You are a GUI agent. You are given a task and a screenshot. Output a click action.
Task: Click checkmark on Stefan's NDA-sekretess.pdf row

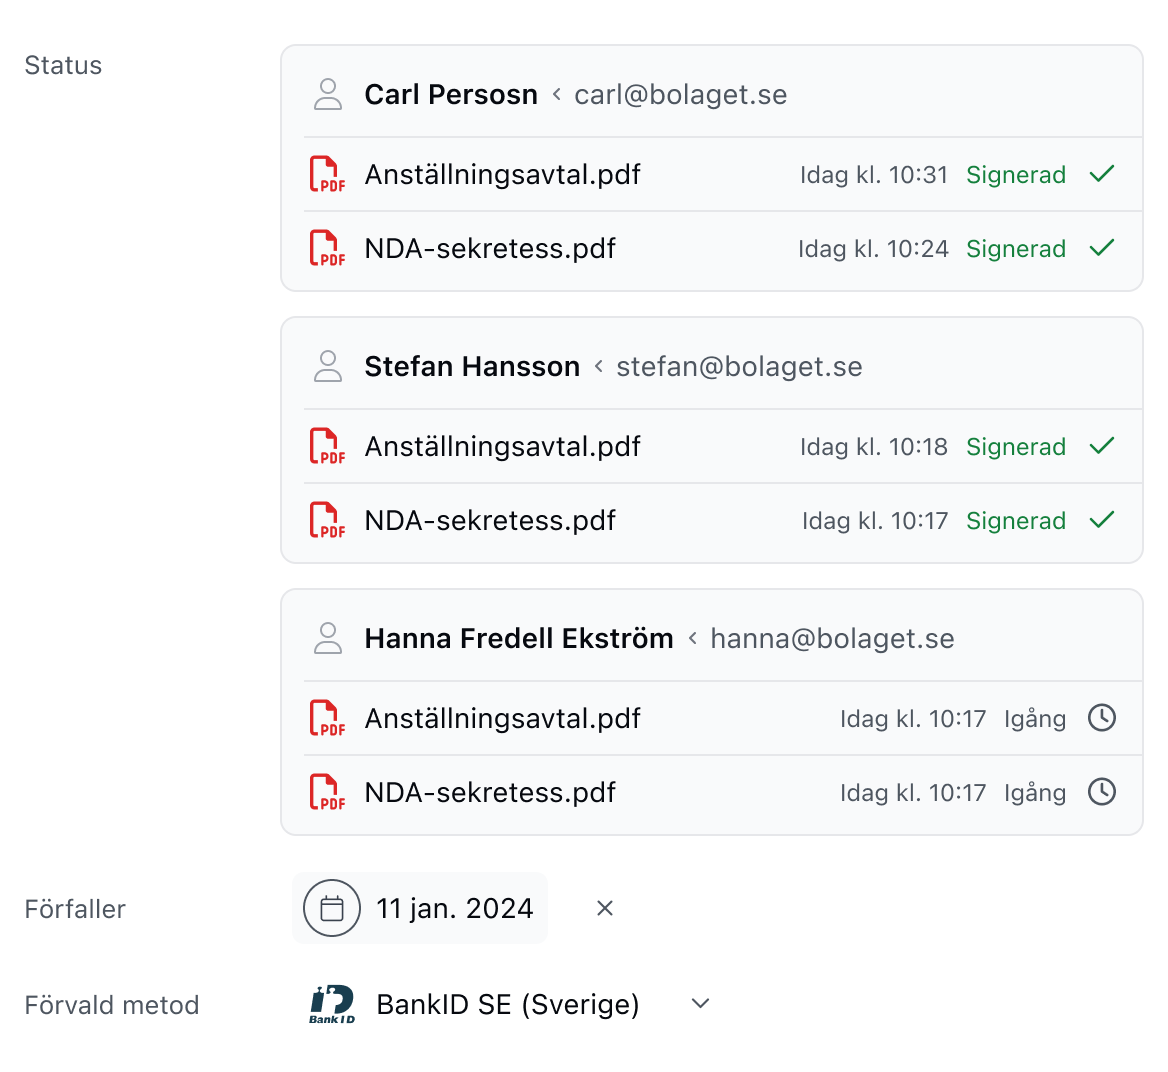(x=1102, y=520)
